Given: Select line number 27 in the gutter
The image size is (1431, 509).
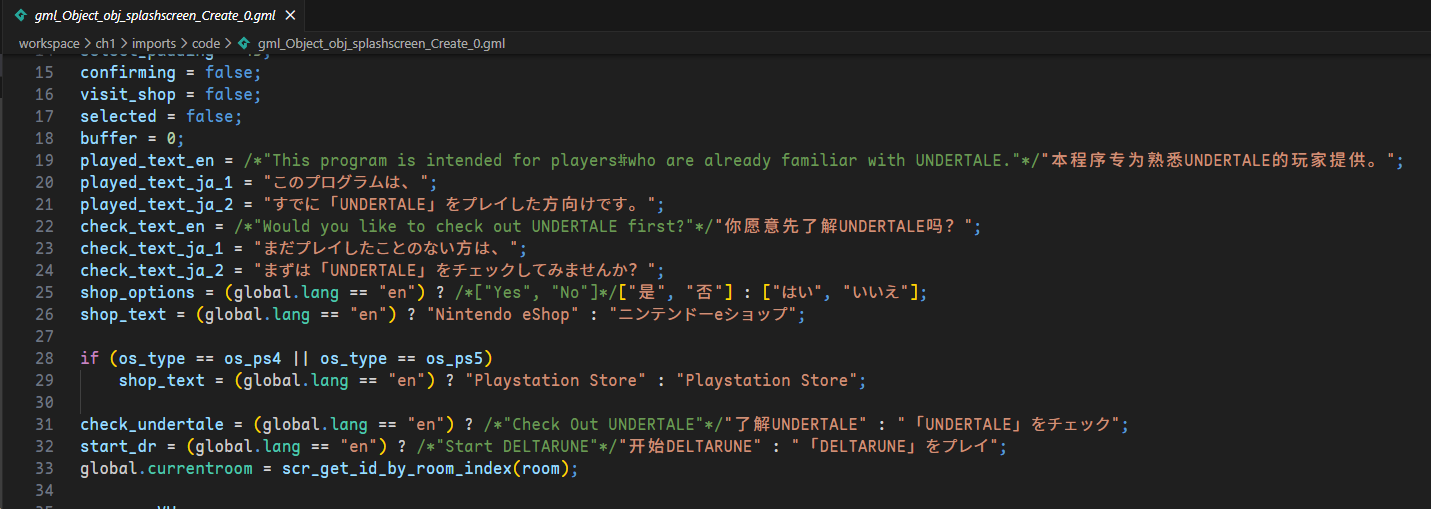Looking at the screenshot, I should coord(44,336).
